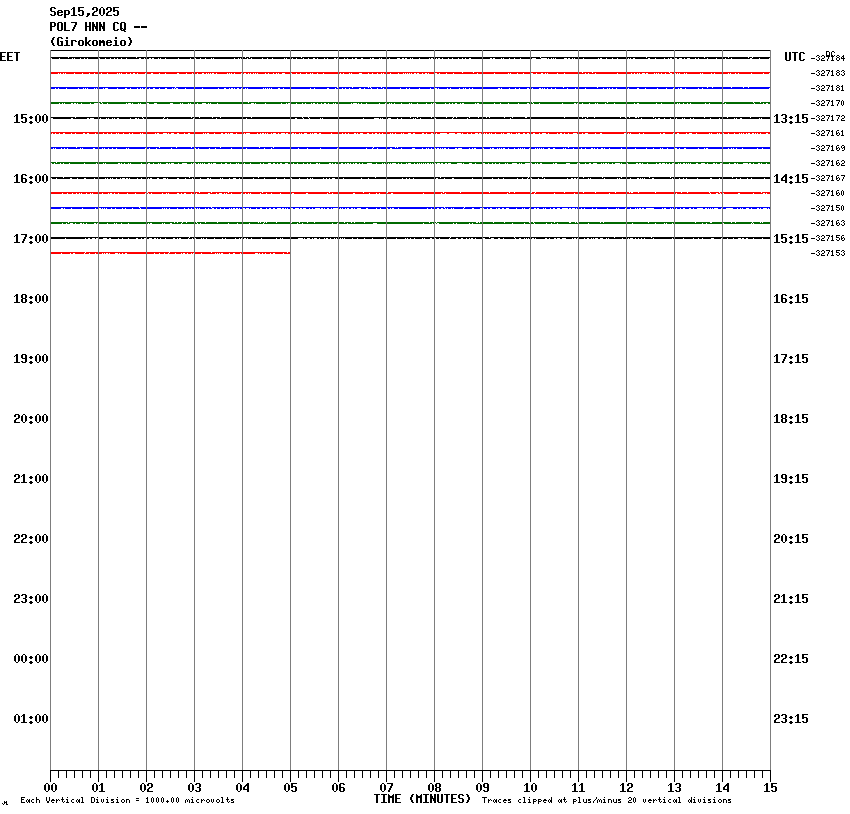Viewport: 850px width, 814px height.
Task: Click the "EET" timezone label
Action: click(x=10, y=57)
